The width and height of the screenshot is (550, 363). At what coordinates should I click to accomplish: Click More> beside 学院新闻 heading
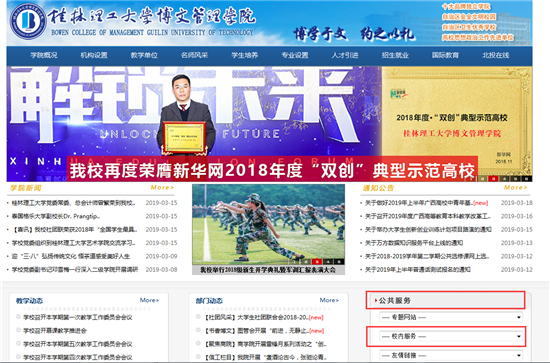pyautogui.click(x=162, y=188)
